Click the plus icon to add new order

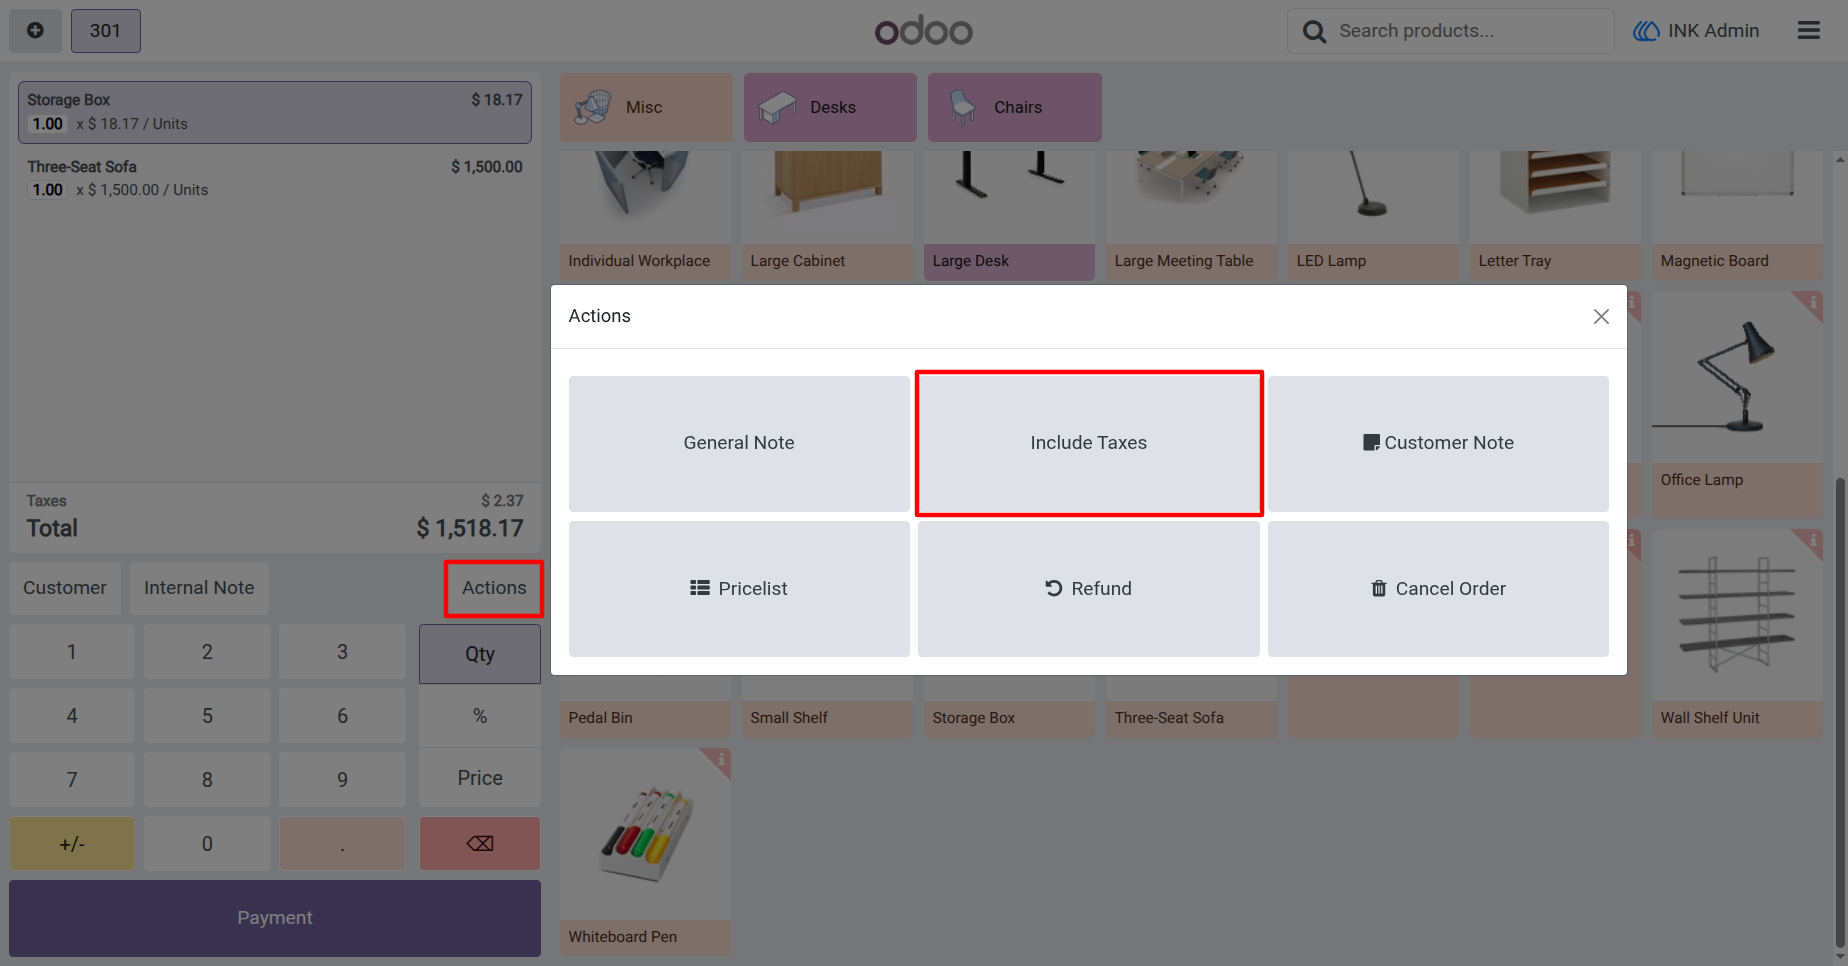[x=35, y=31]
